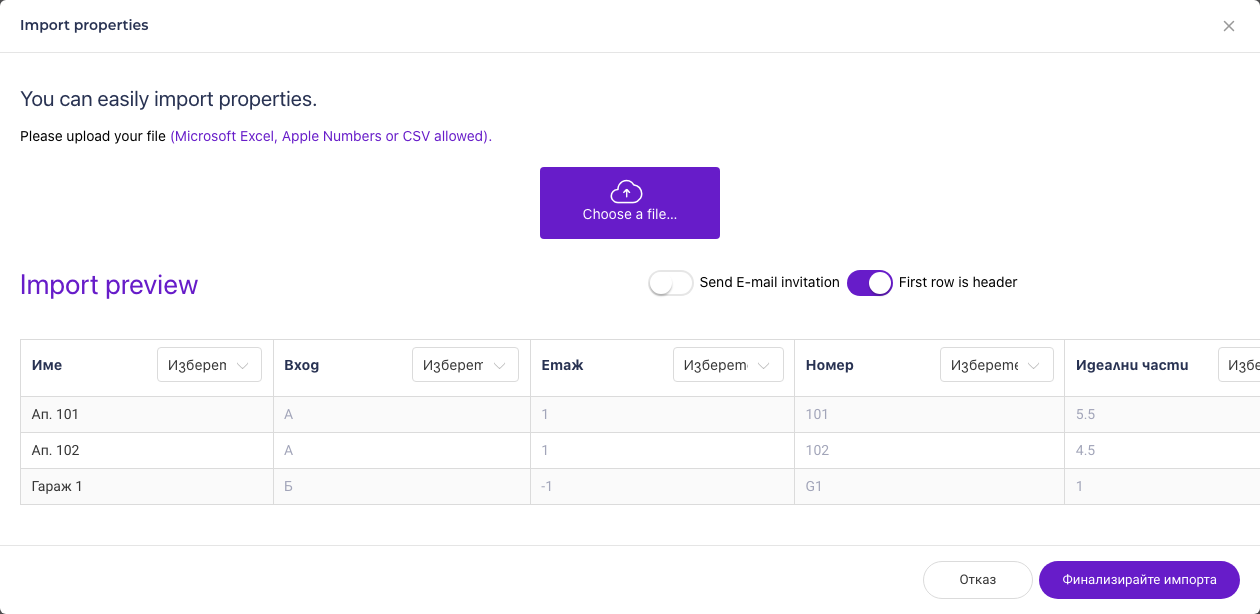Image resolution: width=1260 pixels, height=614 pixels.
Task: Click the Import properties dialog title
Action: tap(84, 25)
